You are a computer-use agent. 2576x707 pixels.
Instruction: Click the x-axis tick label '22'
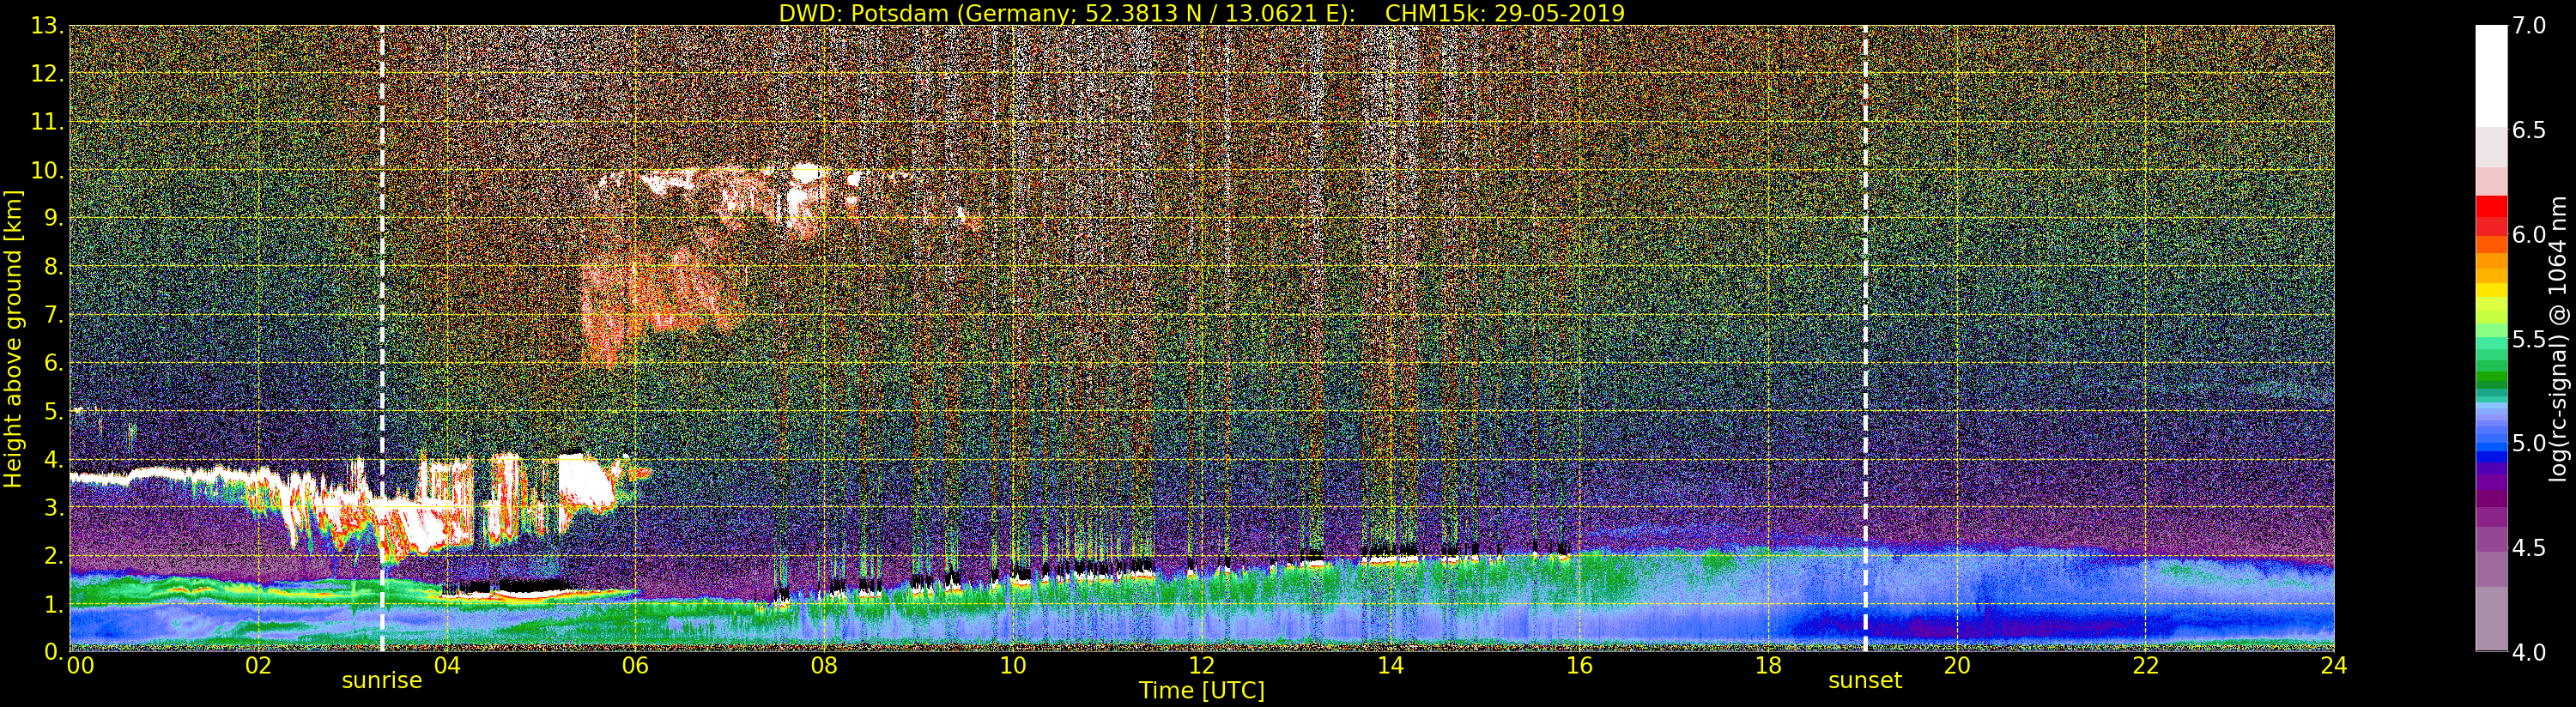click(2146, 665)
